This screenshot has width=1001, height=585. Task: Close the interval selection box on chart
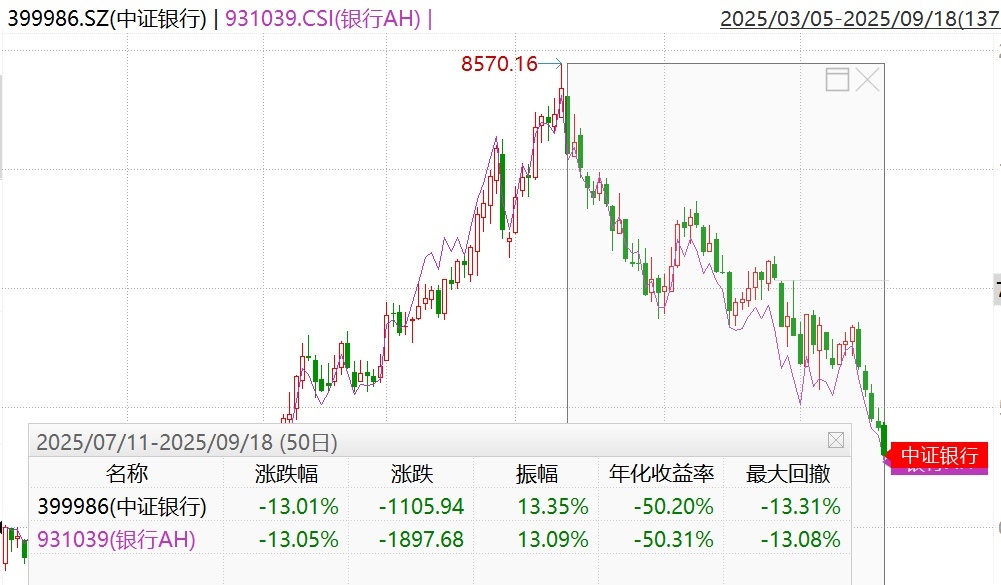click(x=867, y=80)
